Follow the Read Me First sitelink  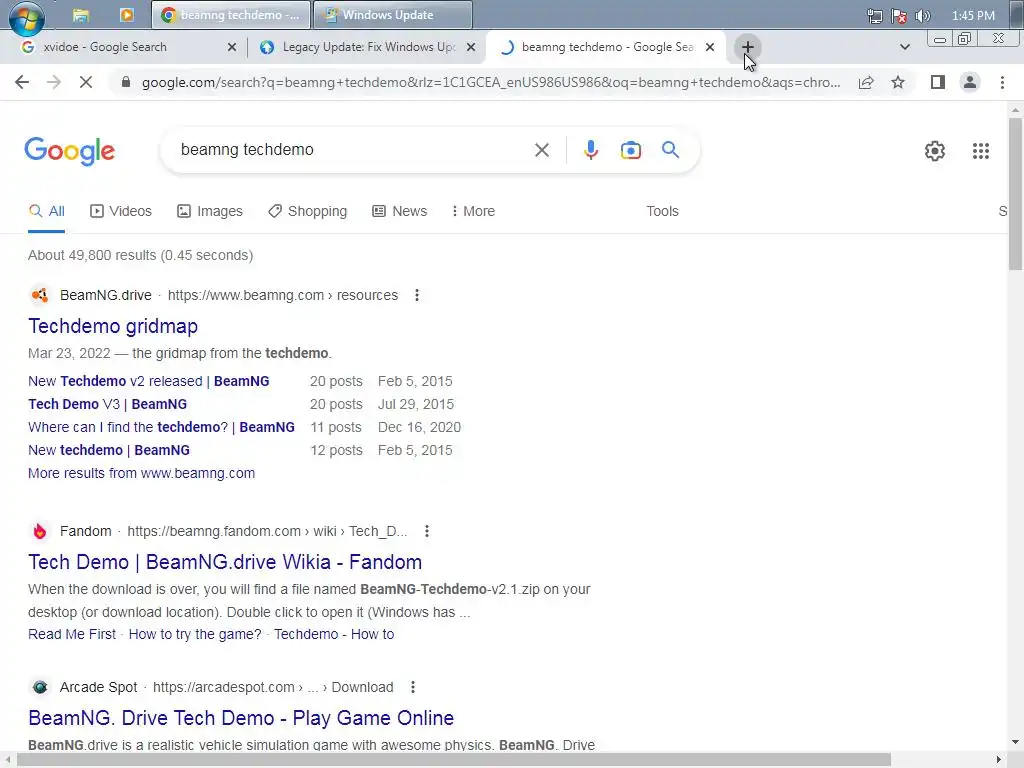pos(72,634)
